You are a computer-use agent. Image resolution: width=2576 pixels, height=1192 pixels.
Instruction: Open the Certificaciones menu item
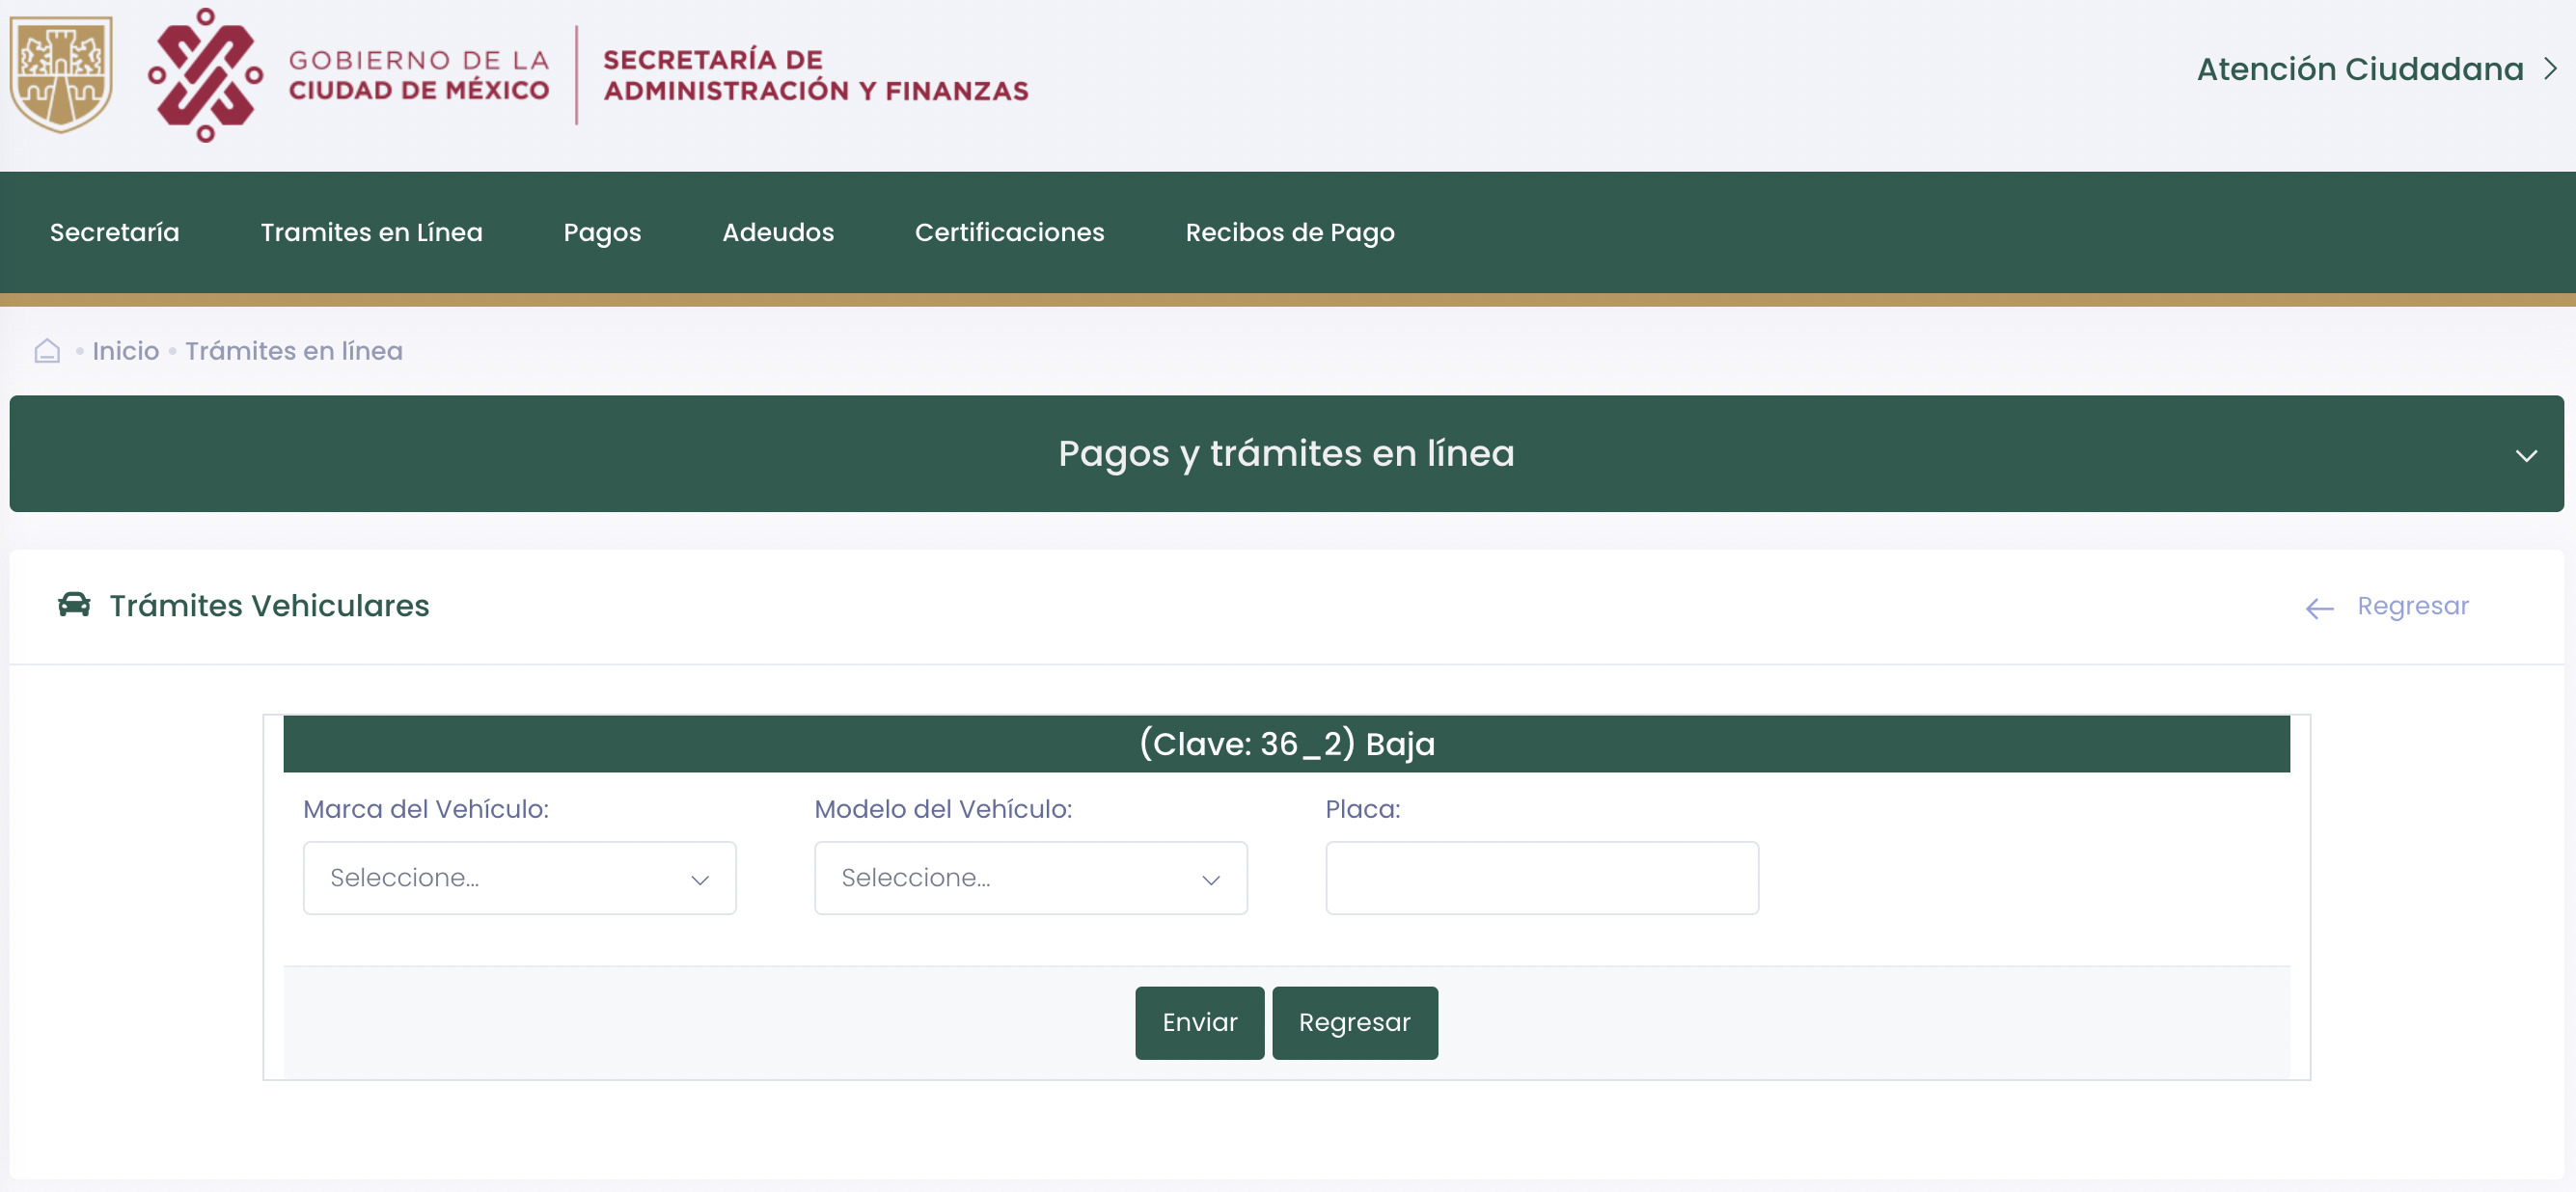pyautogui.click(x=1009, y=232)
